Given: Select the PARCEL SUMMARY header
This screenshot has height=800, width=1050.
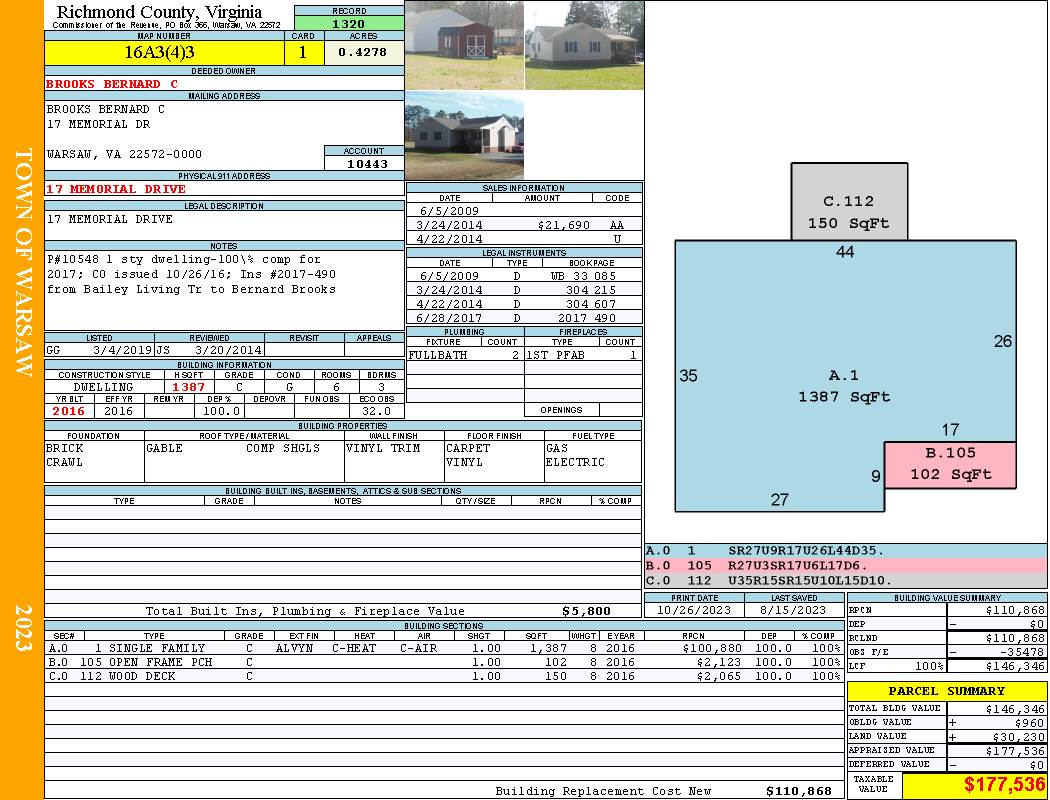Looking at the screenshot, I should coord(947,691).
